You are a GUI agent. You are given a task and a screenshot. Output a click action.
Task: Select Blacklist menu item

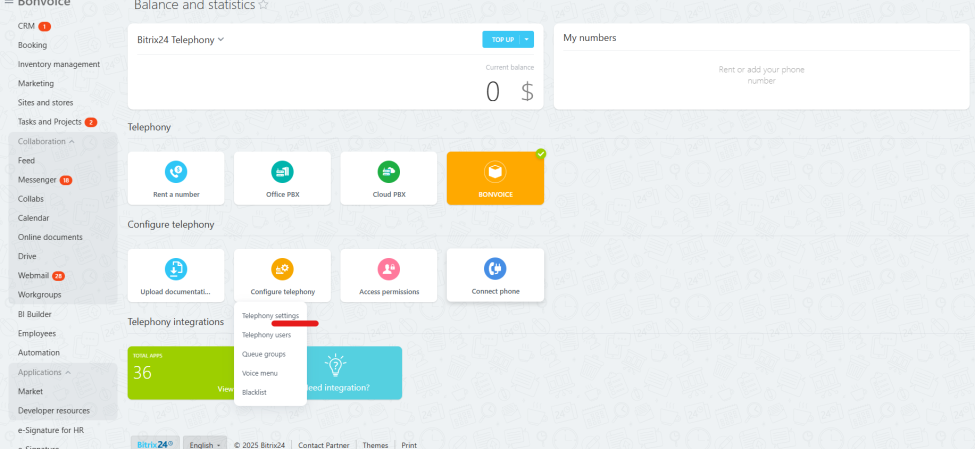[254, 392]
